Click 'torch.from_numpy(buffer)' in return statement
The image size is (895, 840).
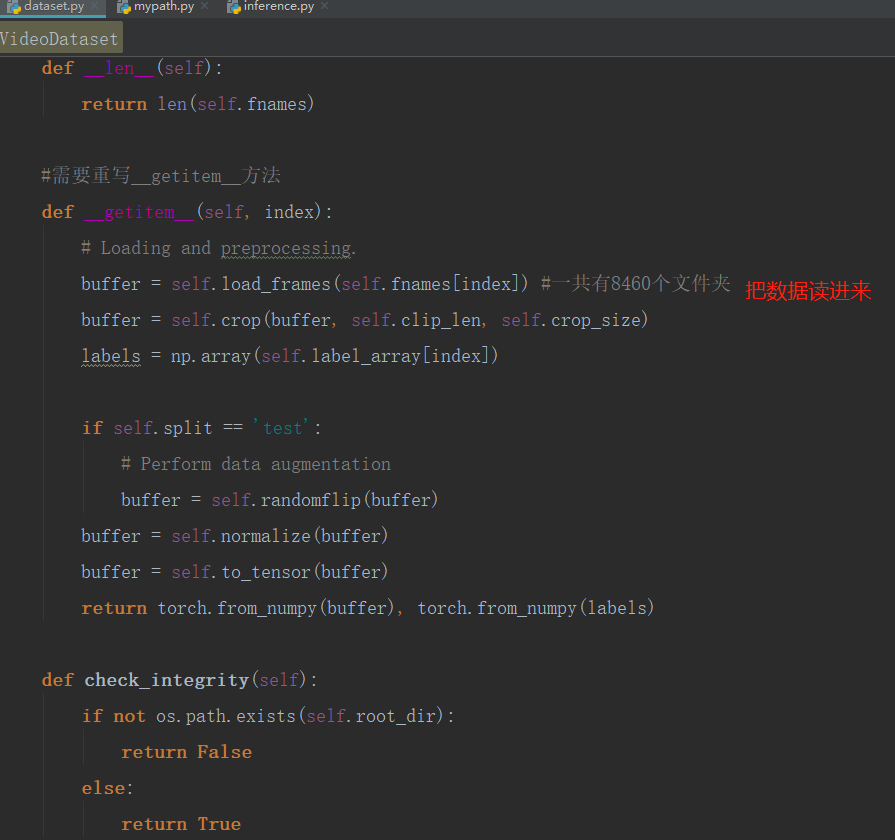[276, 608]
